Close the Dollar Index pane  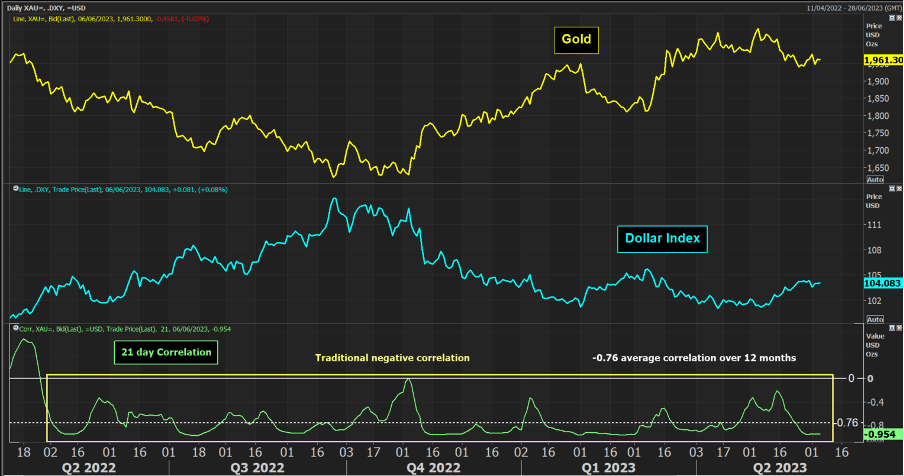pos(899,188)
